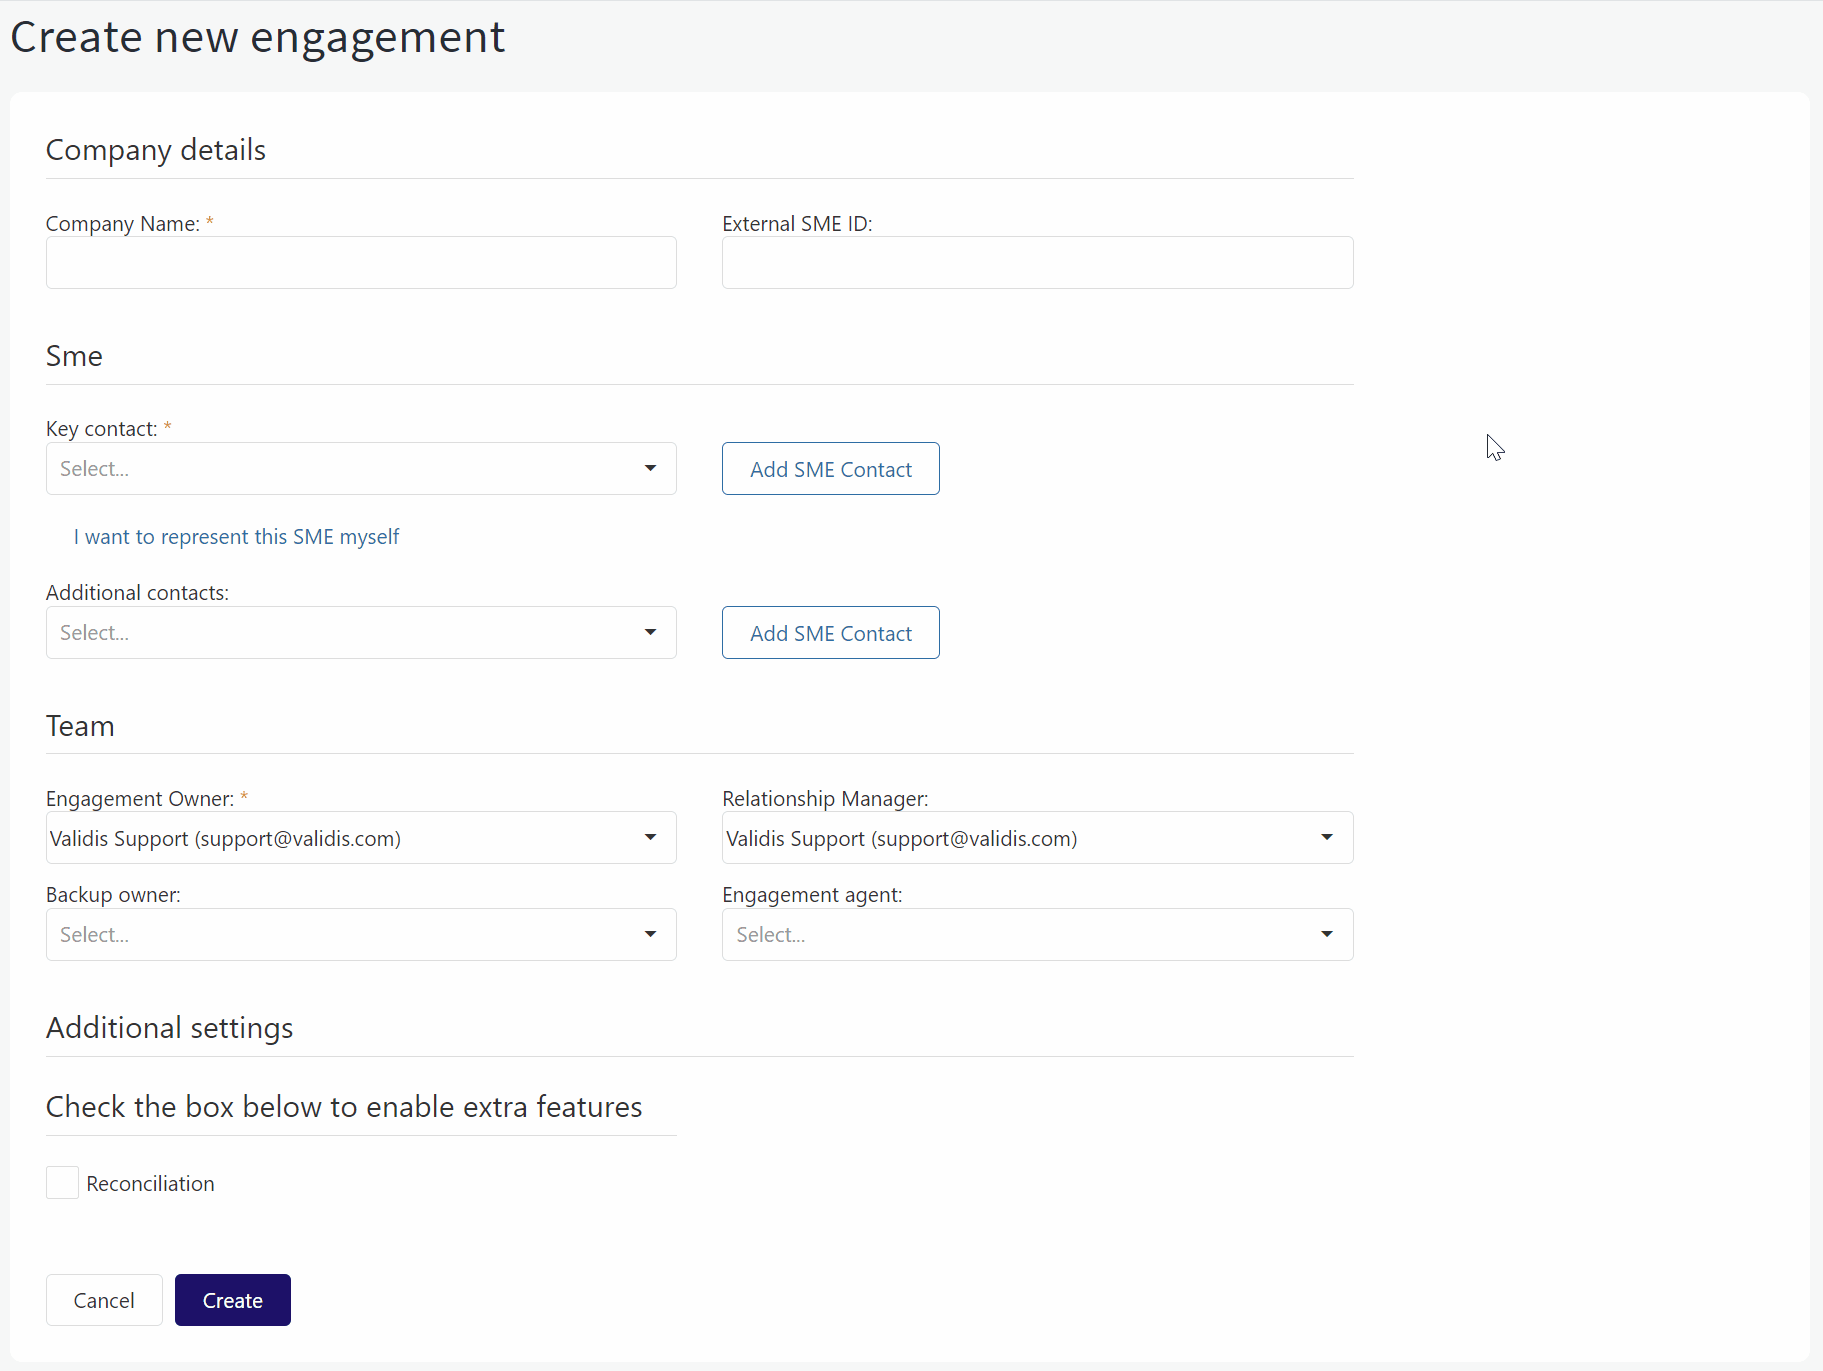
Task: Click the 'Engagement Owner:' field label
Action: (140, 799)
